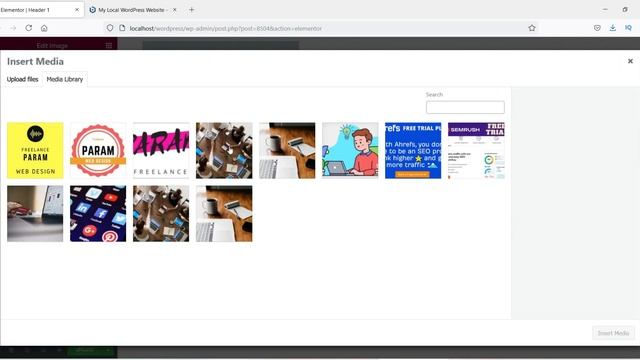The width and height of the screenshot is (640, 360).
Task: Close the My Local WordPress Website tab
Action: pos(175,10)
